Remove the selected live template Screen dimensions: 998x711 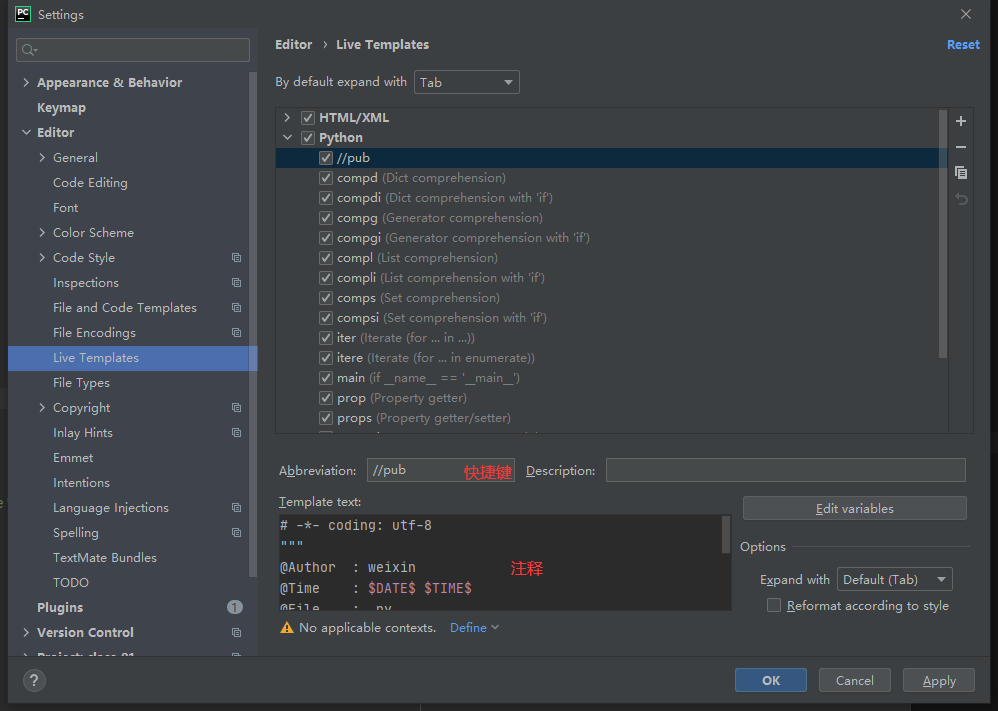tap(960, 147)
